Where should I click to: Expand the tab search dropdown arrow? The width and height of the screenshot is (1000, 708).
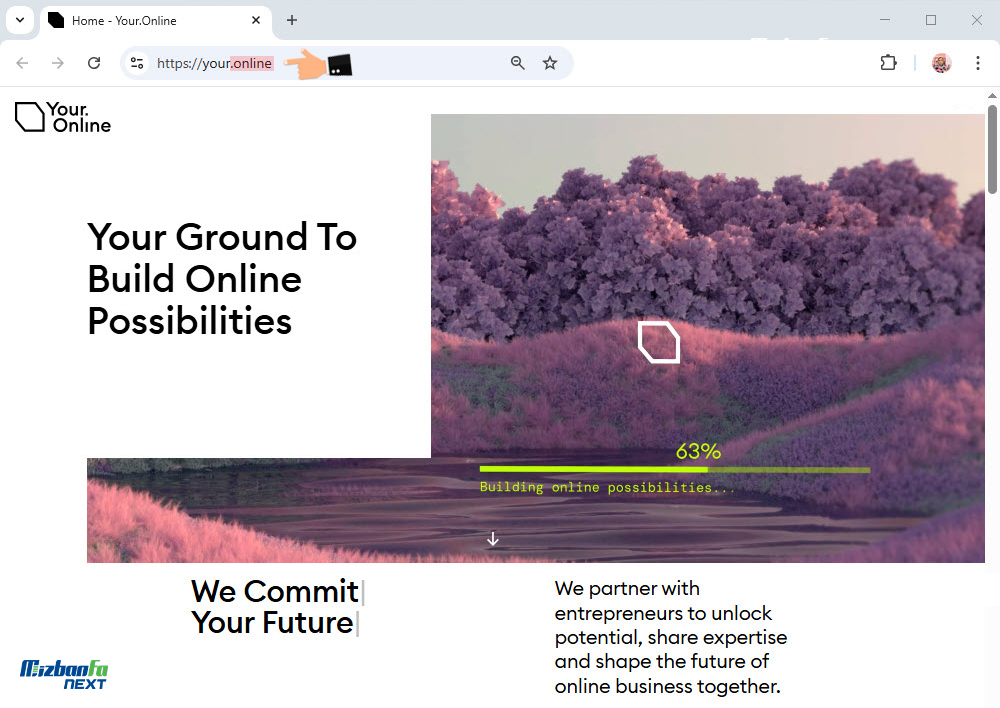click(x=19, y=20)
